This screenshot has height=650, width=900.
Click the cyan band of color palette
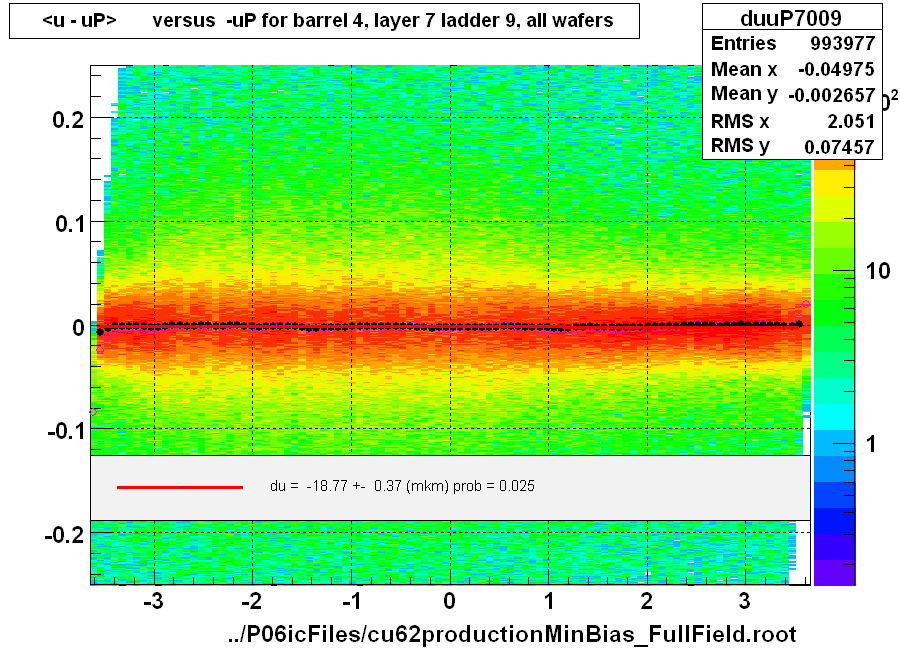coord(834,417)
